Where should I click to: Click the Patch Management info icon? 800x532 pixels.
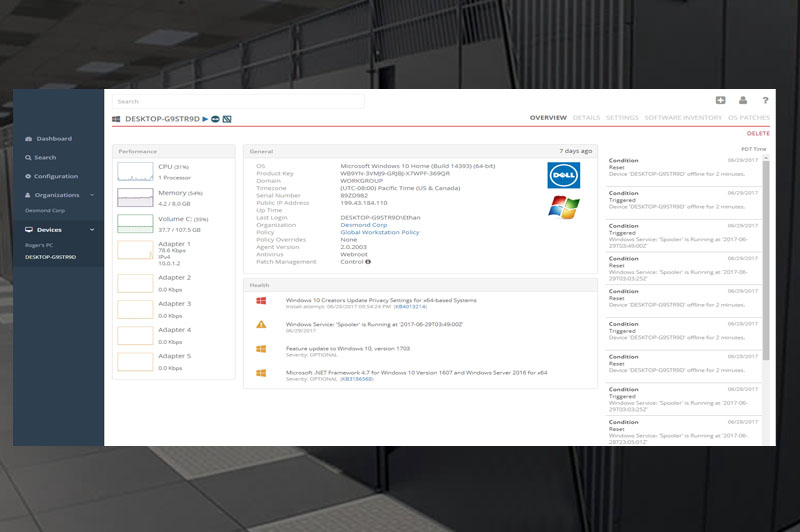368,262
